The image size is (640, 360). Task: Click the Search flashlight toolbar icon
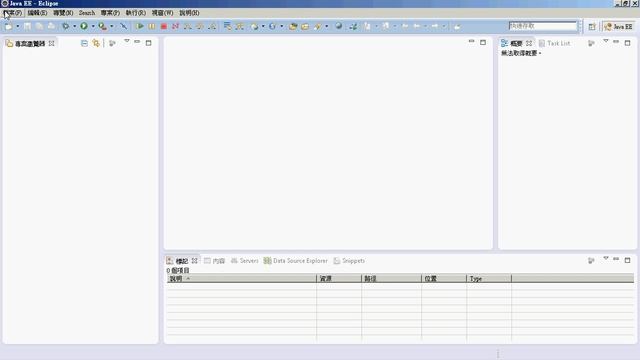click(318, 27)
